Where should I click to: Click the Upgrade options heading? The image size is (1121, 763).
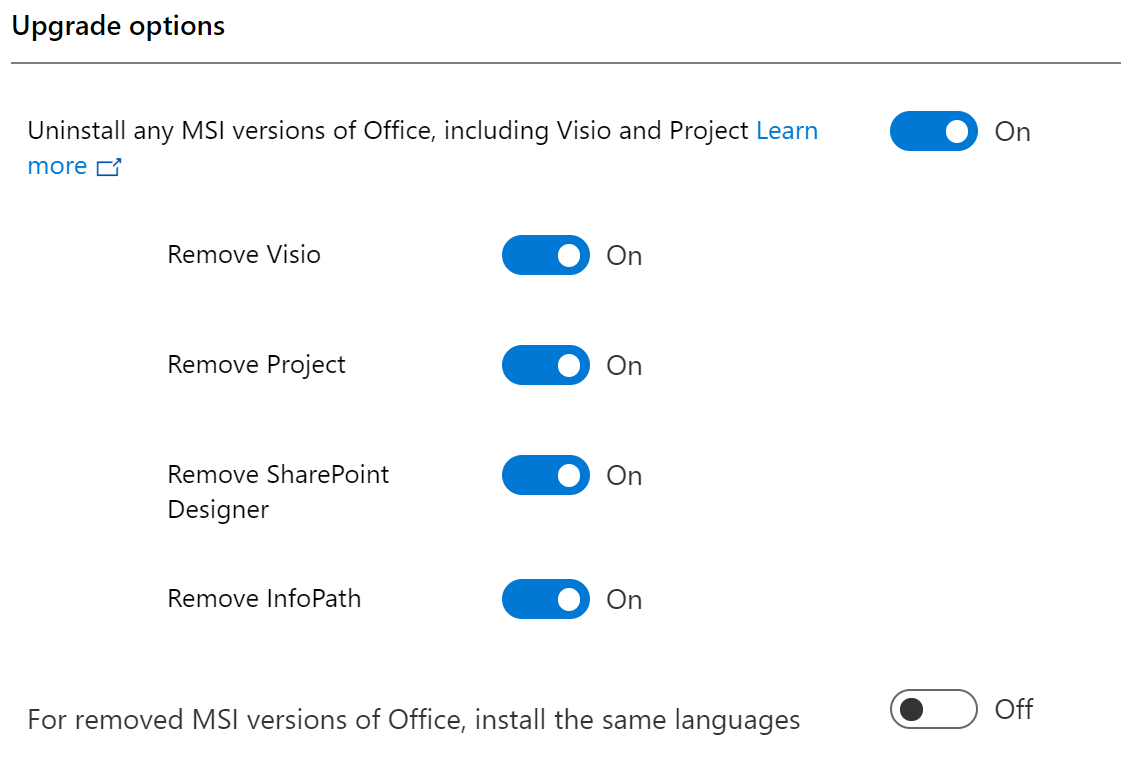tap(118, 26)
